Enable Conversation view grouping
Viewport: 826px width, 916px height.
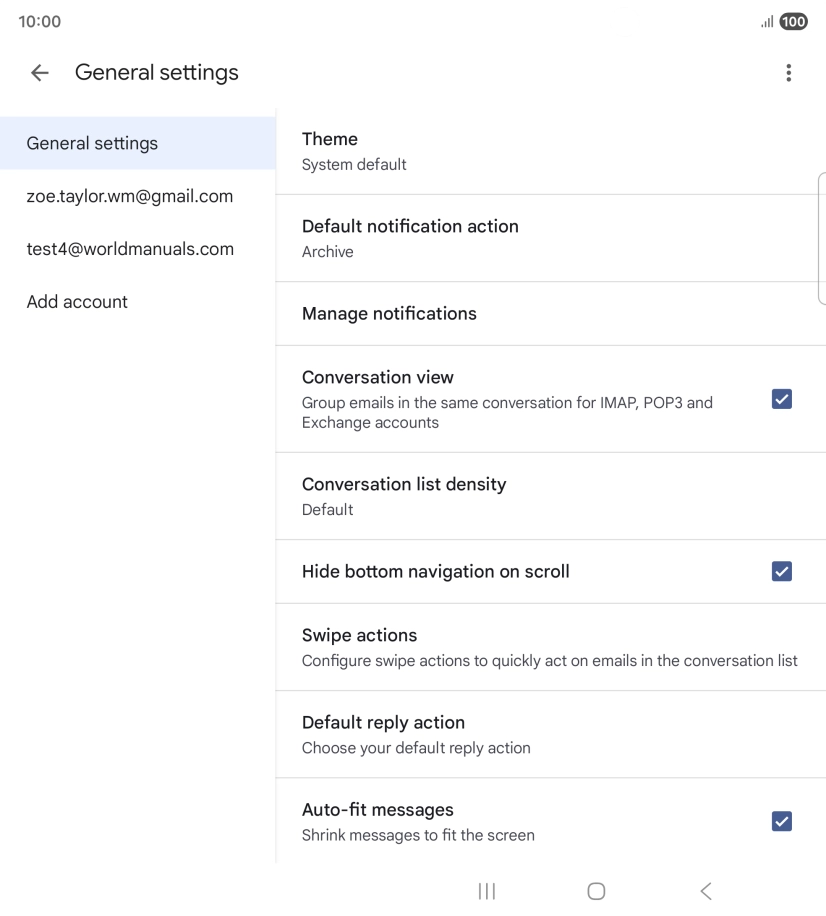tap(781, 398)
